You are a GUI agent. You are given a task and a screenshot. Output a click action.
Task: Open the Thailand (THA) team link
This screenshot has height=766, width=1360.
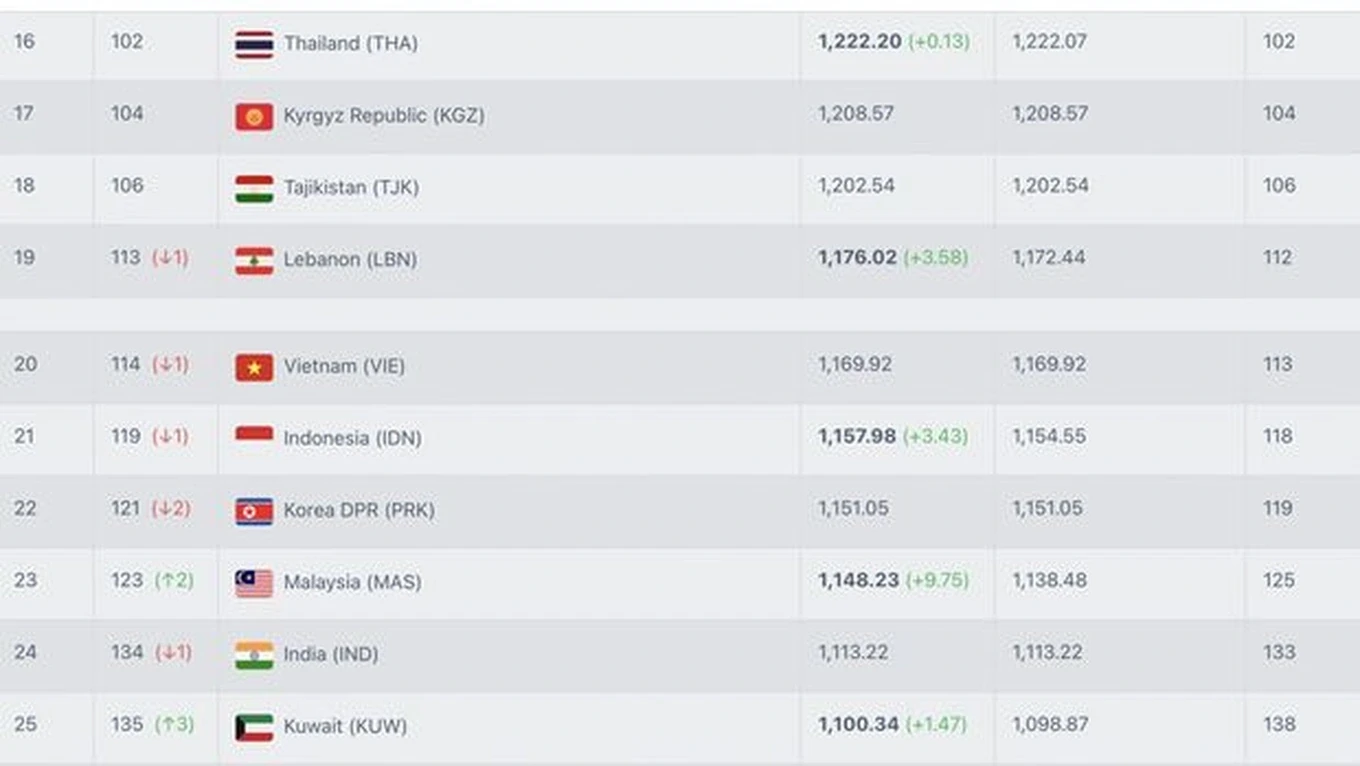click(x=350, y=43)
